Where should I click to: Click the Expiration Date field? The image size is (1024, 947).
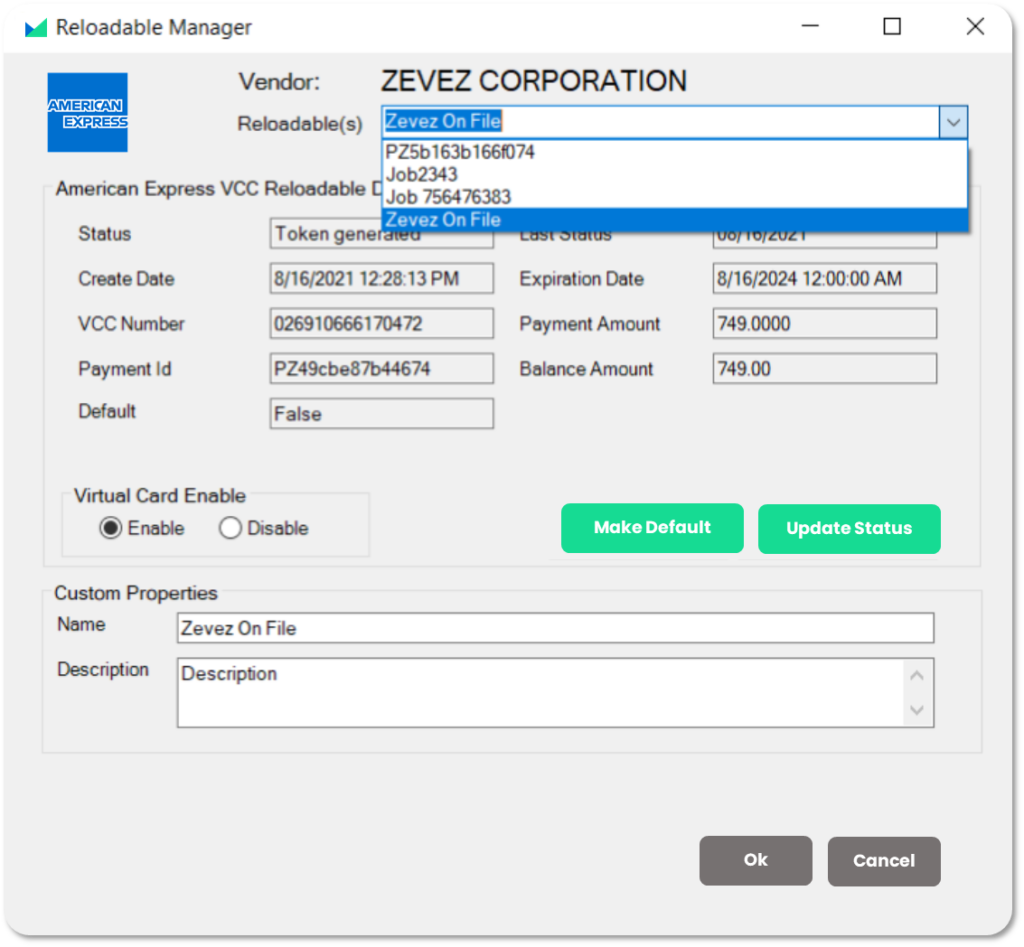coord(824,279)
